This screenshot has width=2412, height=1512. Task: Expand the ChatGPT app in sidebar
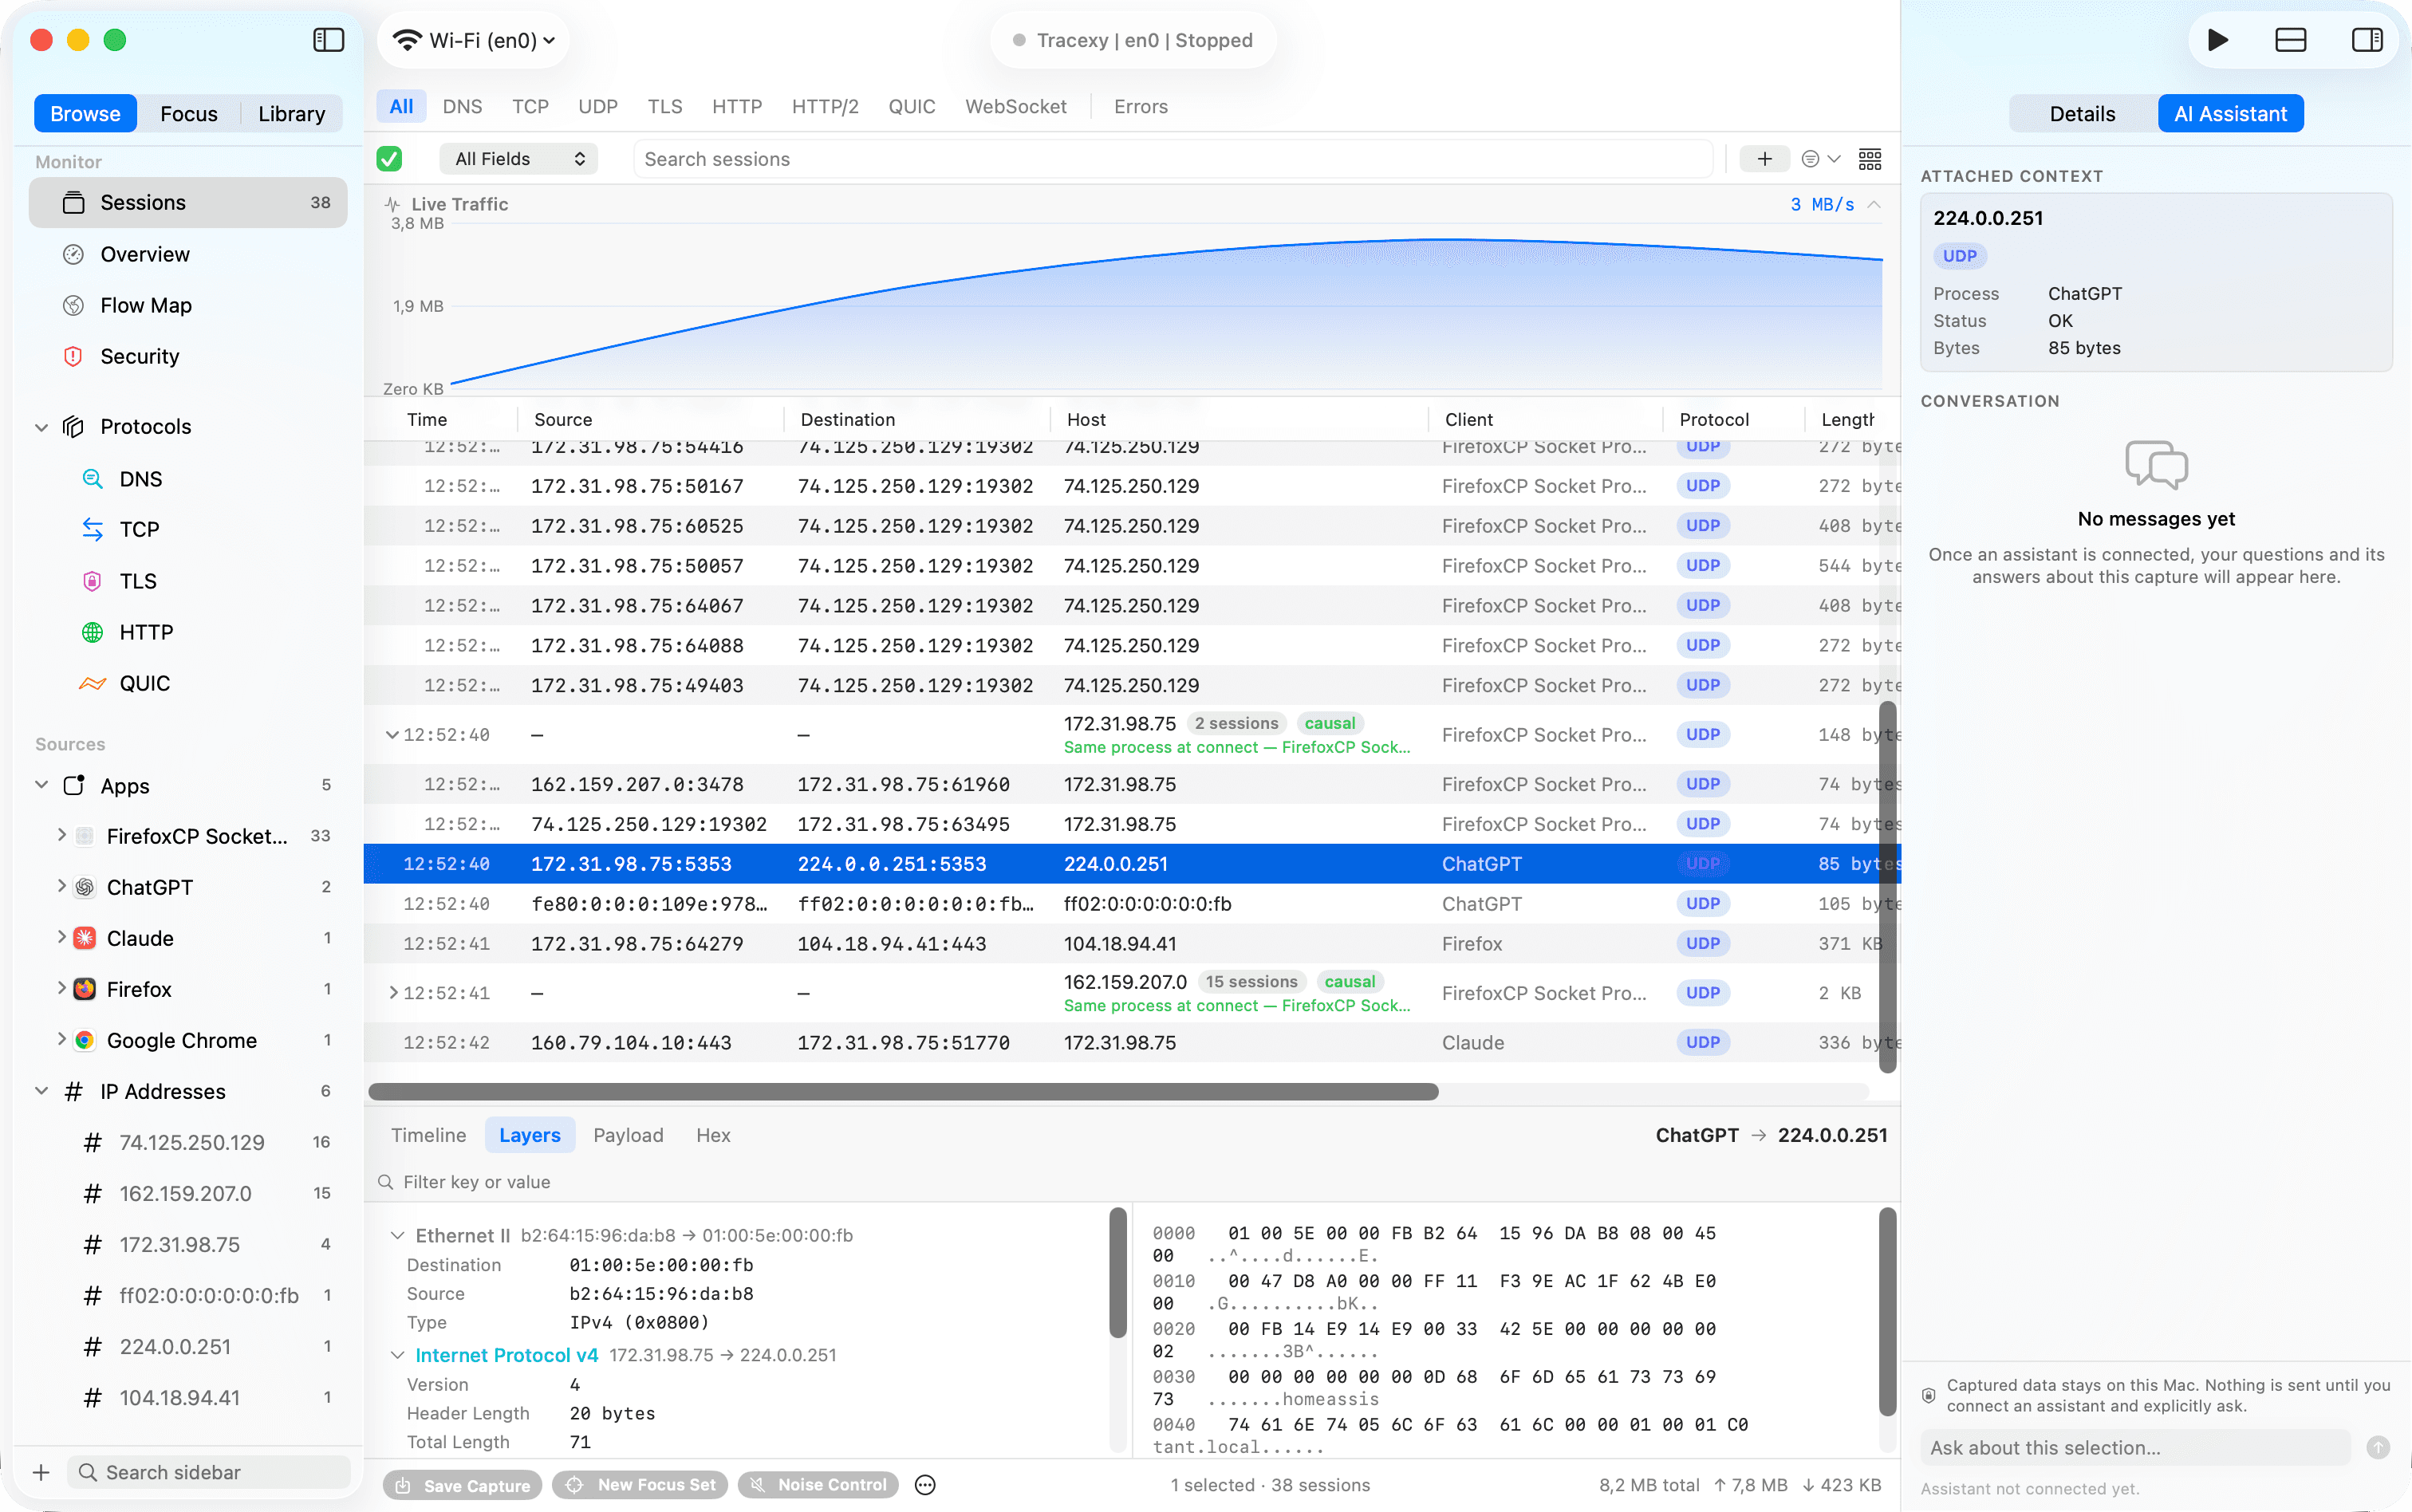61,886
